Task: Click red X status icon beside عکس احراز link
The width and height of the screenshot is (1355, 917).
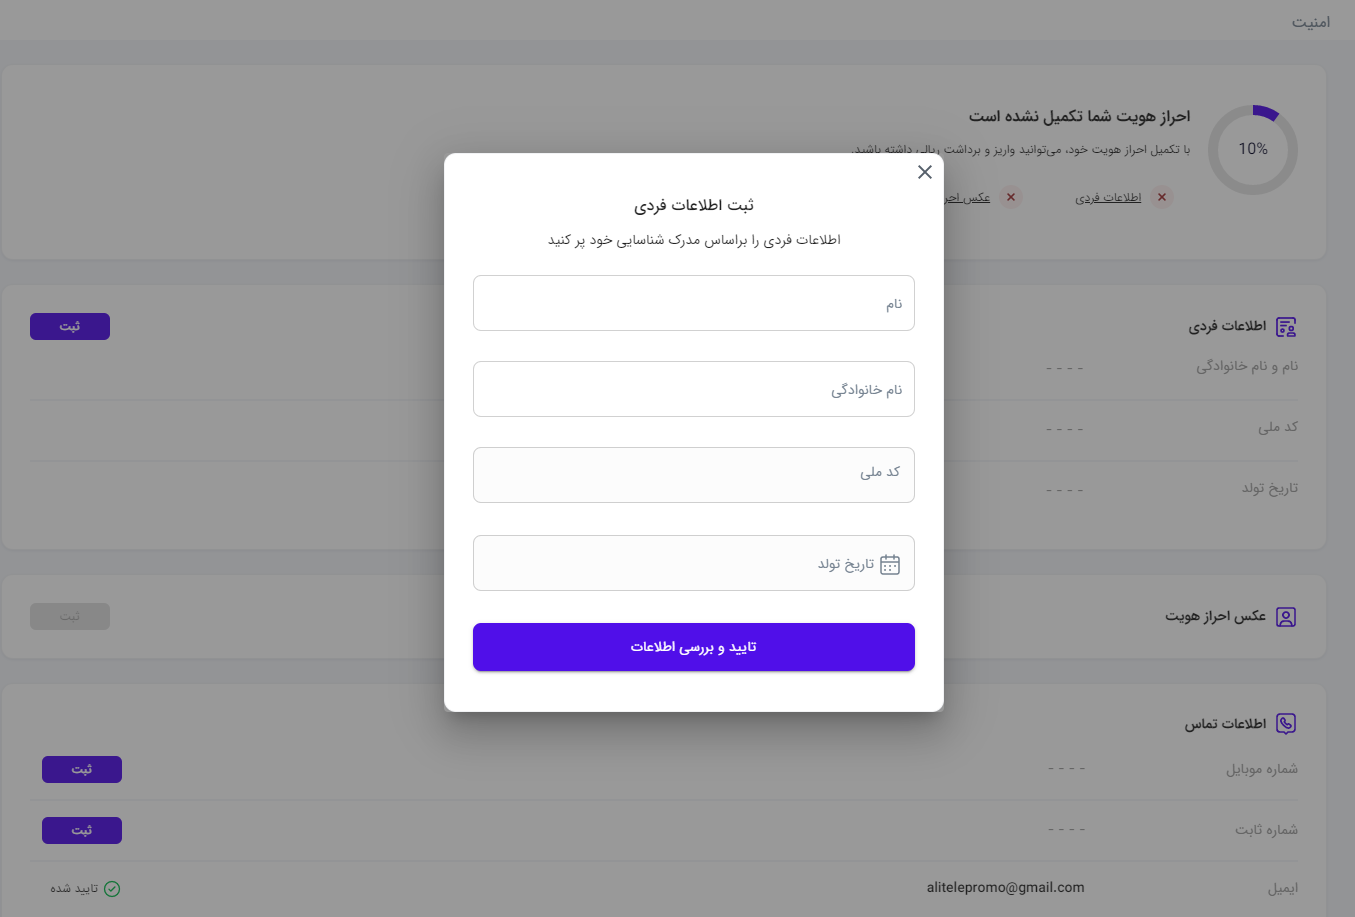Action: pyautogui.click(x=1011, y=197)
